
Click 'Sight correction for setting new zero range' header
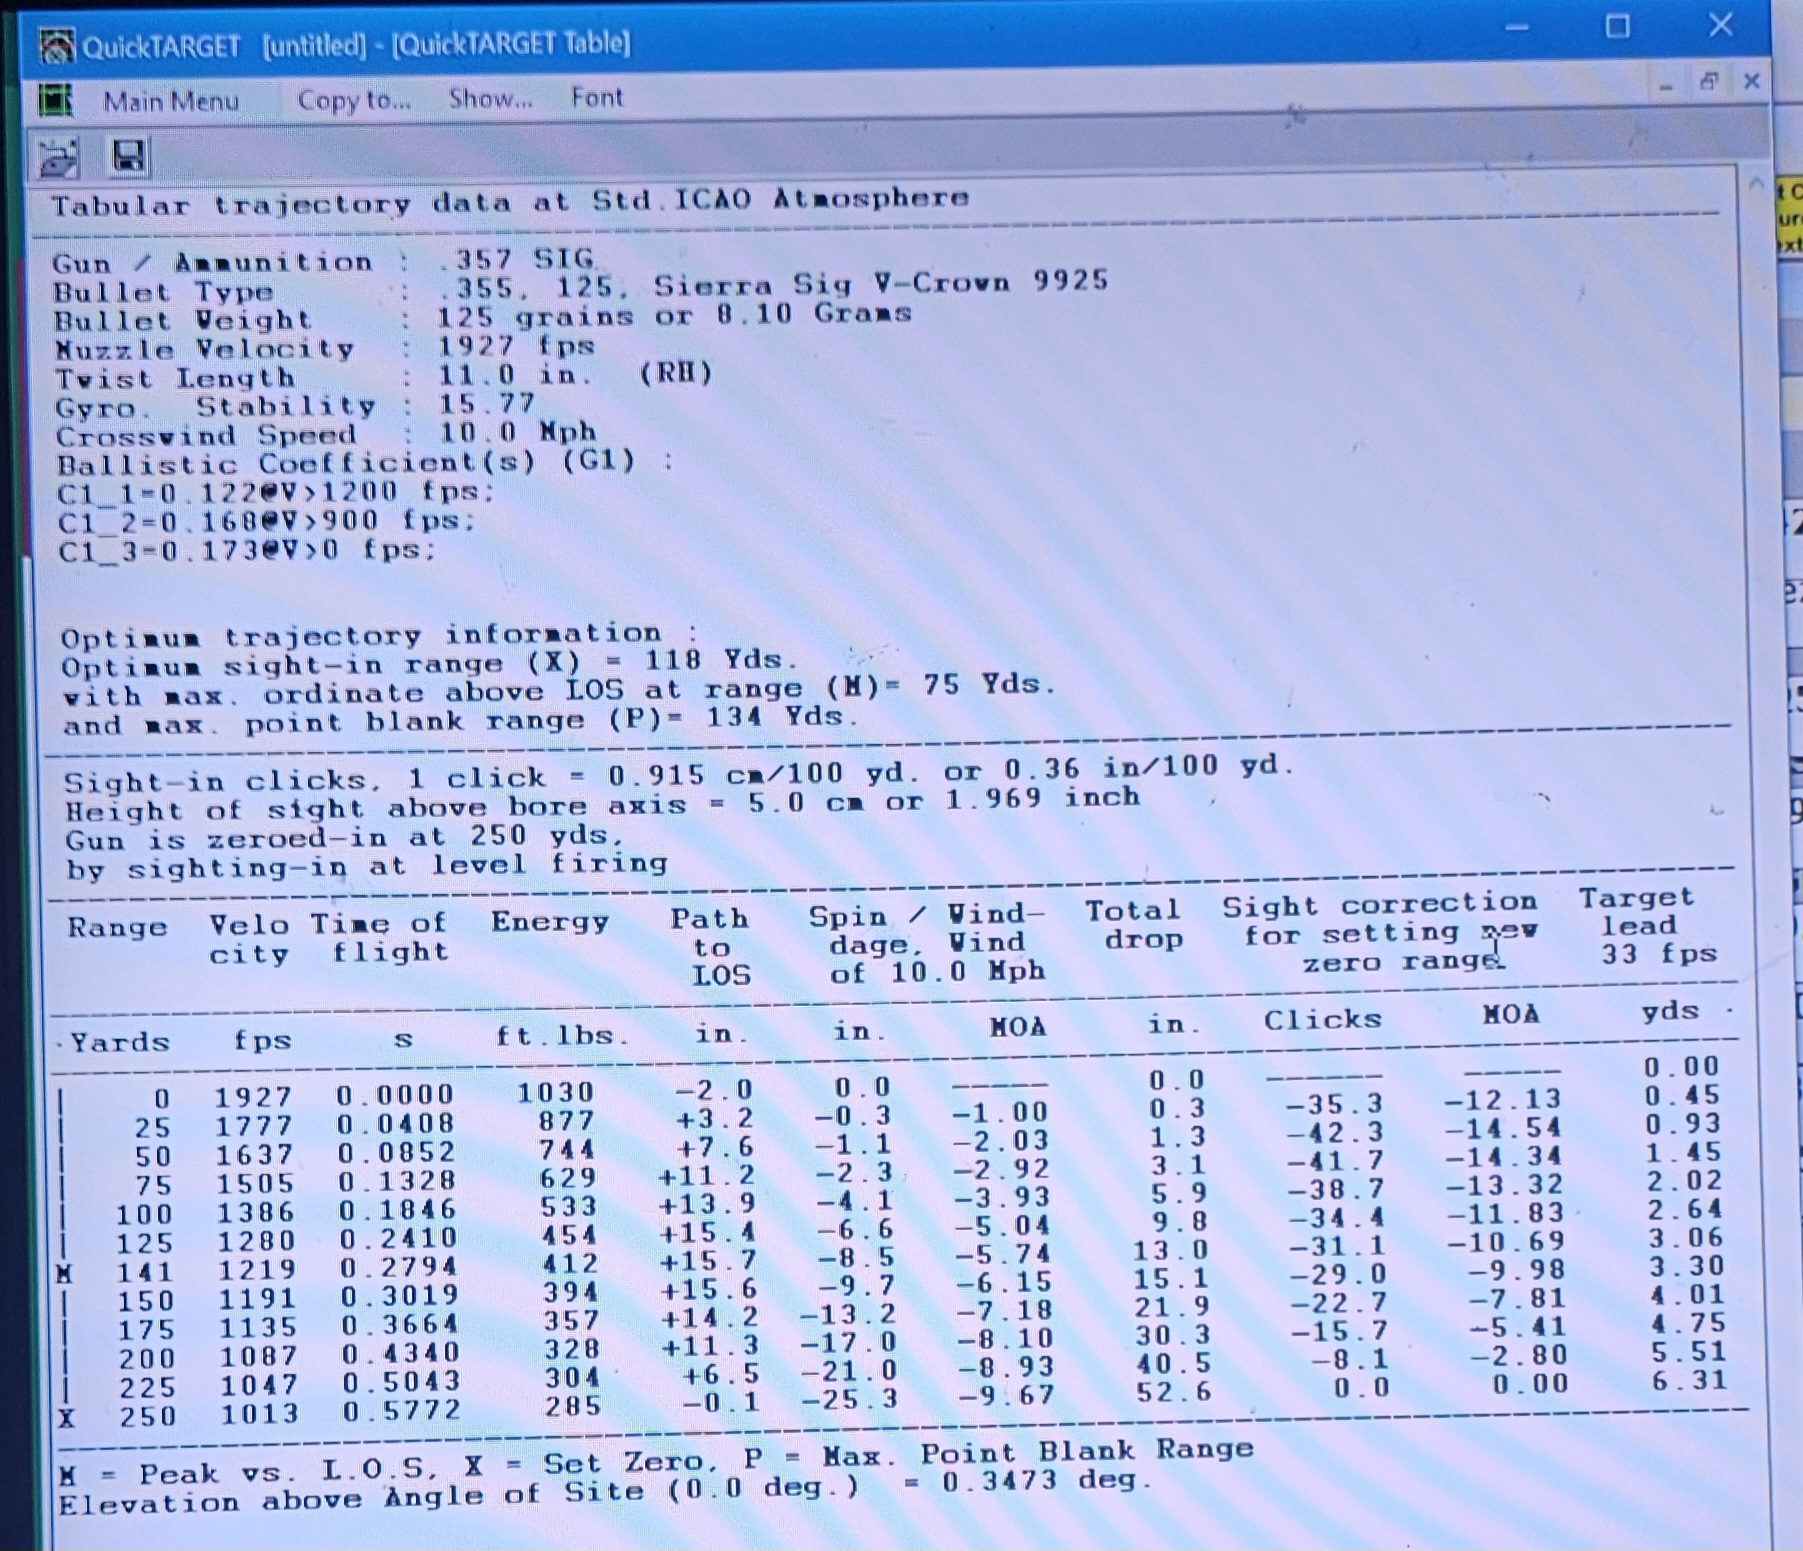coord(1379,934)
